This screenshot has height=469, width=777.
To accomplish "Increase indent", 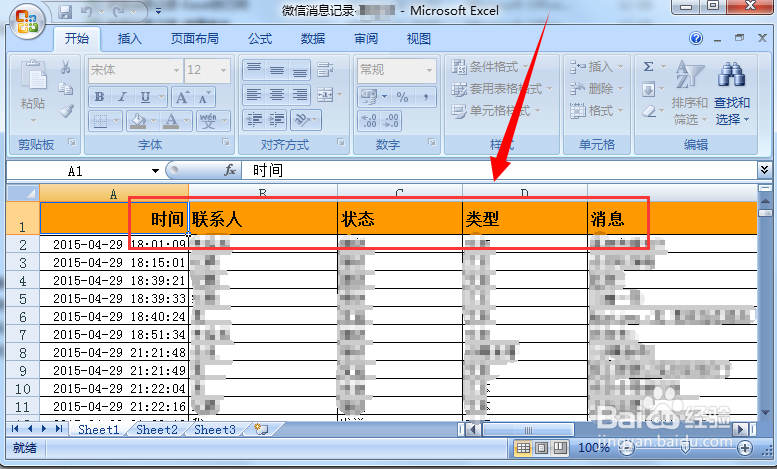I will click(x=277, y=120).
